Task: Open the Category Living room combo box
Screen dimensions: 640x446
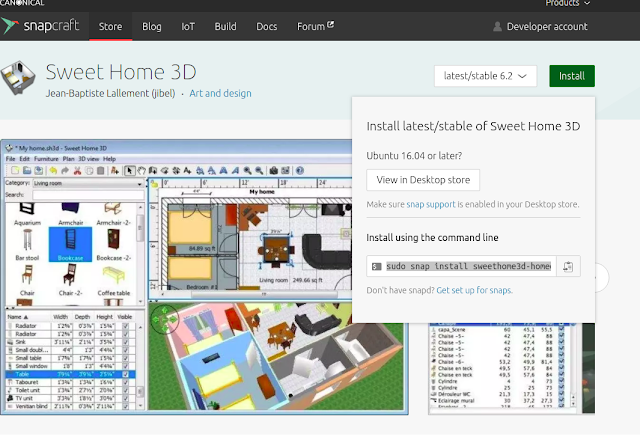Action: point(88,183)
